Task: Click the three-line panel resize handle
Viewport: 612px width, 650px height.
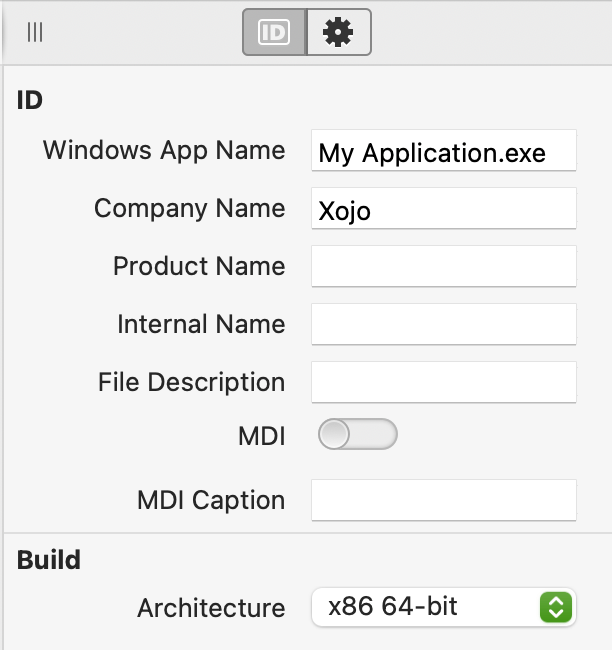Action: 35,32
